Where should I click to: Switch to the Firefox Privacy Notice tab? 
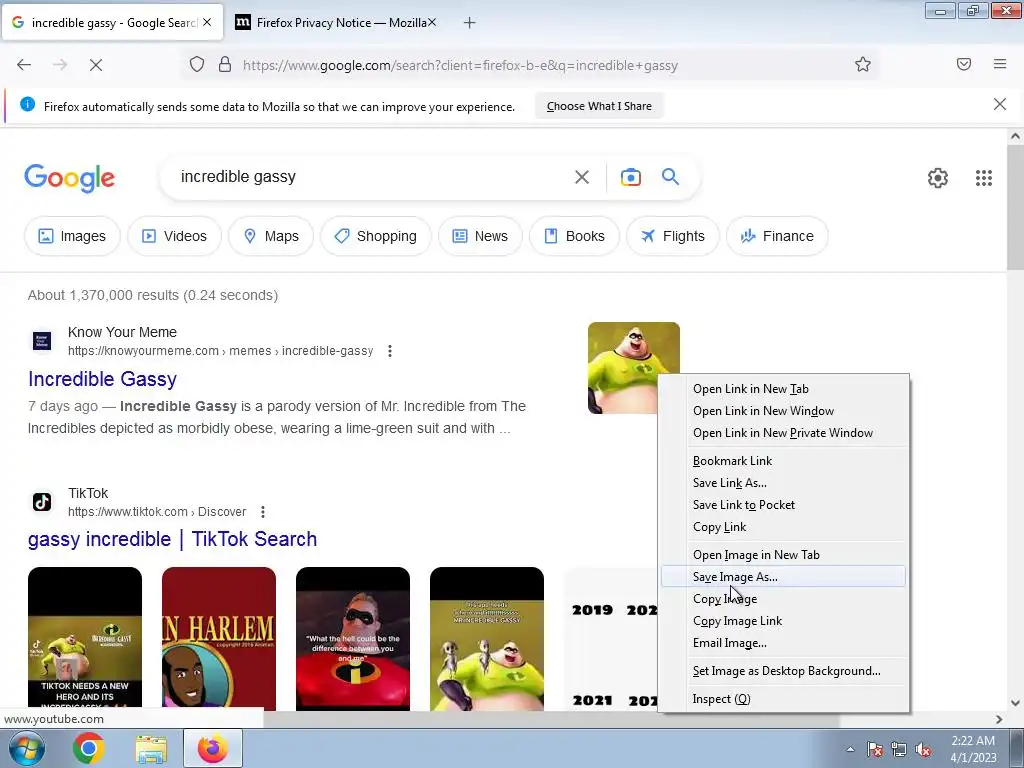335,23
